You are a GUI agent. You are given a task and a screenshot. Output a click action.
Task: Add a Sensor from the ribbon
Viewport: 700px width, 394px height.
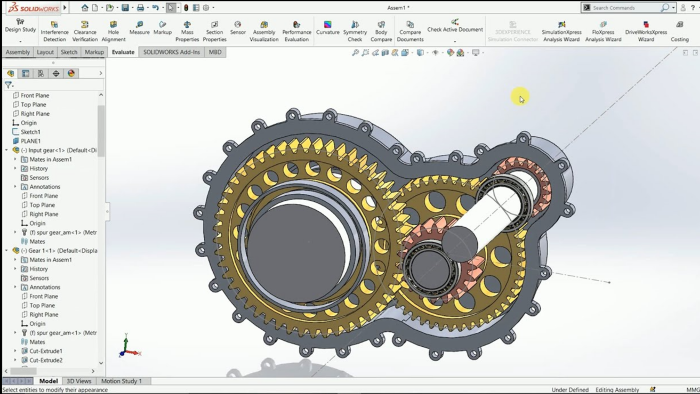pos(238,28)
